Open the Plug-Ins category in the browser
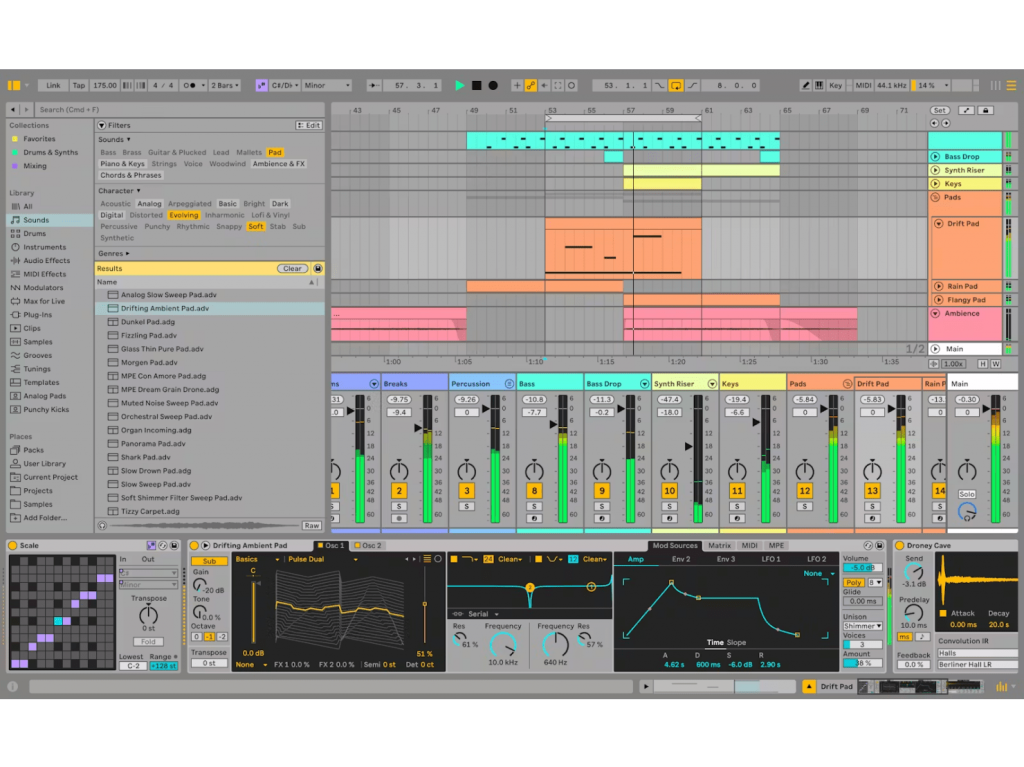Viewport: 1024px width, 767px height. pyautogui.click(x=38, y=314)
